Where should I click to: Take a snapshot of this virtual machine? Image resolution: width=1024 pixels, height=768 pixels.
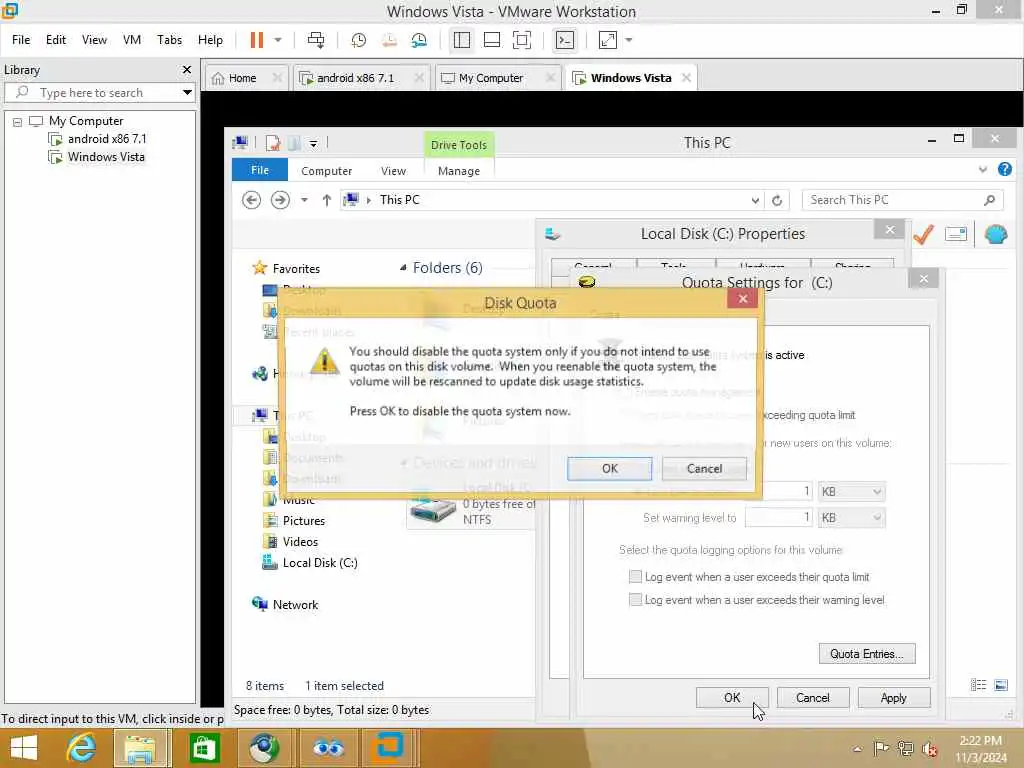click(x=359, y=40)
